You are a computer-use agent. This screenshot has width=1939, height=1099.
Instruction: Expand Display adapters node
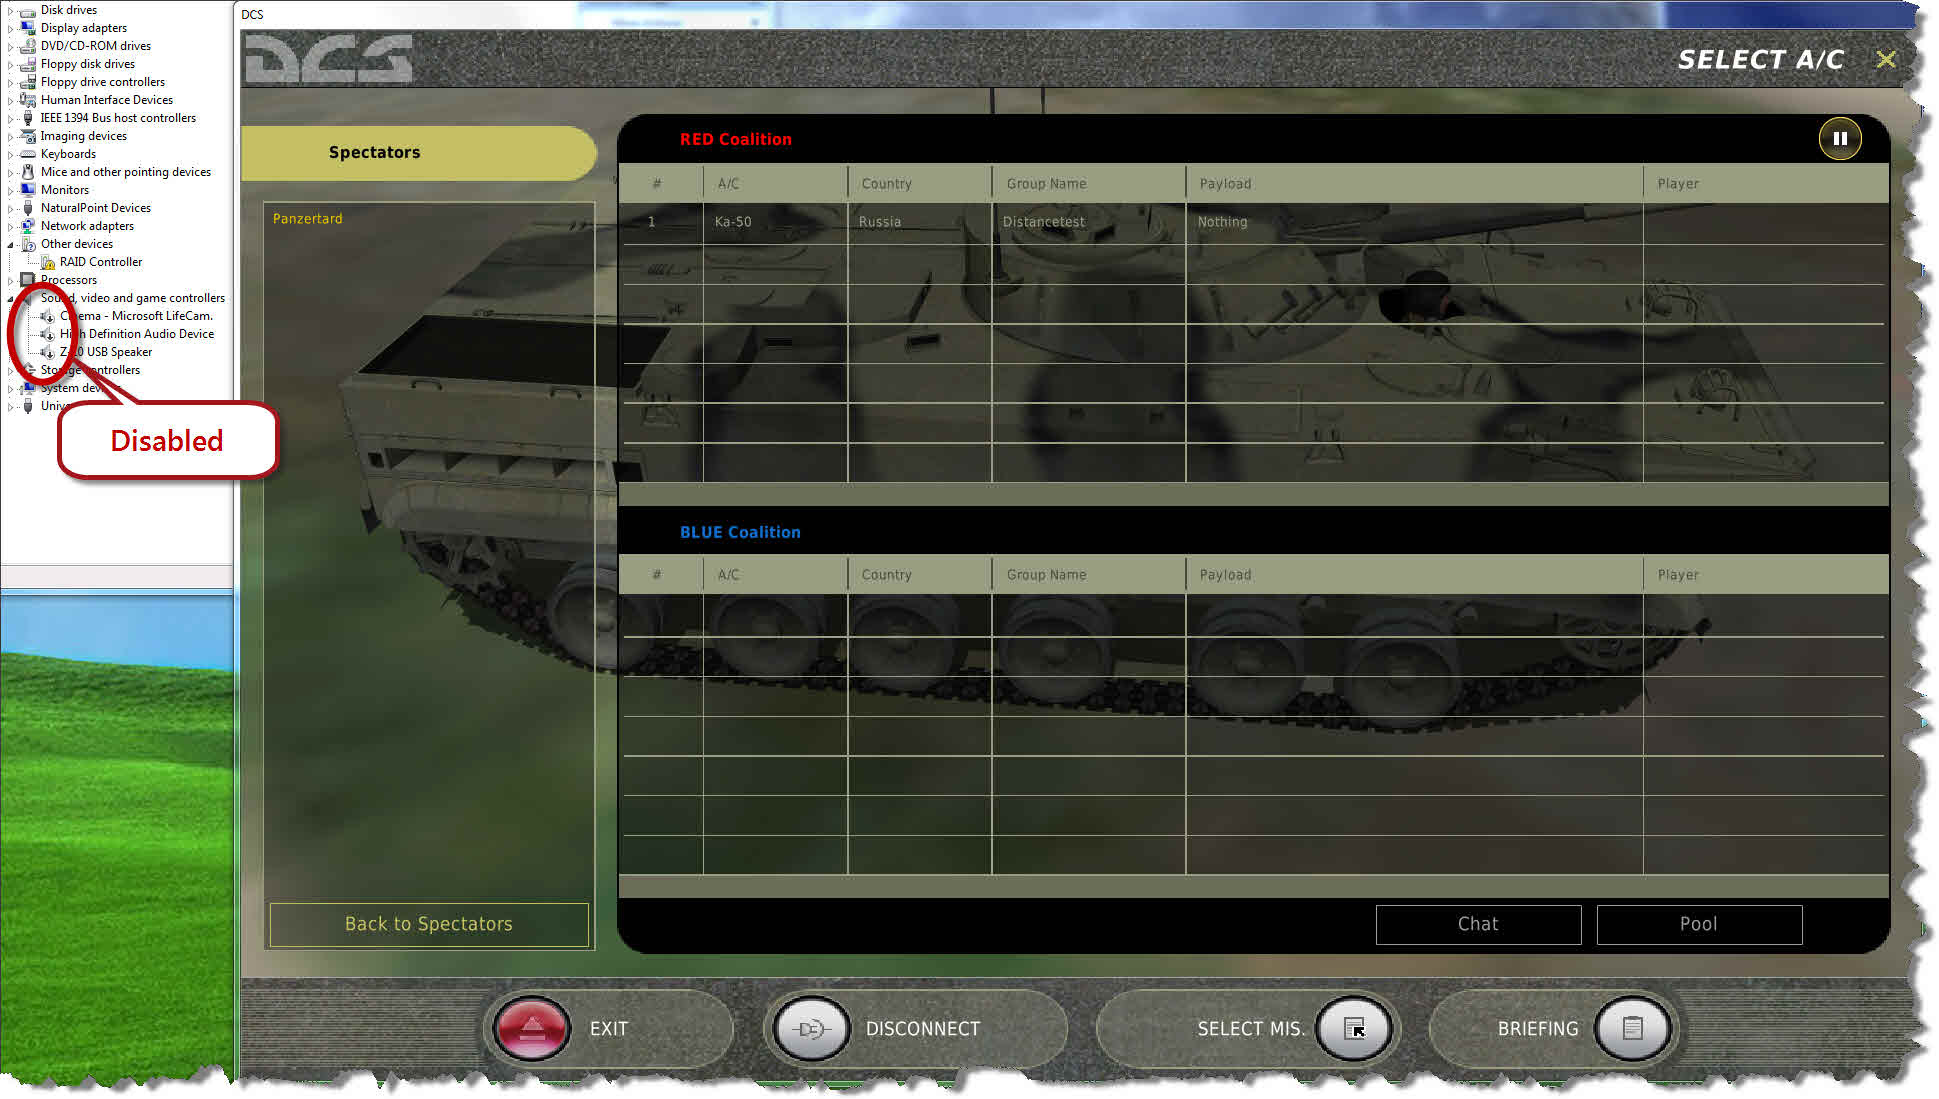11,28
